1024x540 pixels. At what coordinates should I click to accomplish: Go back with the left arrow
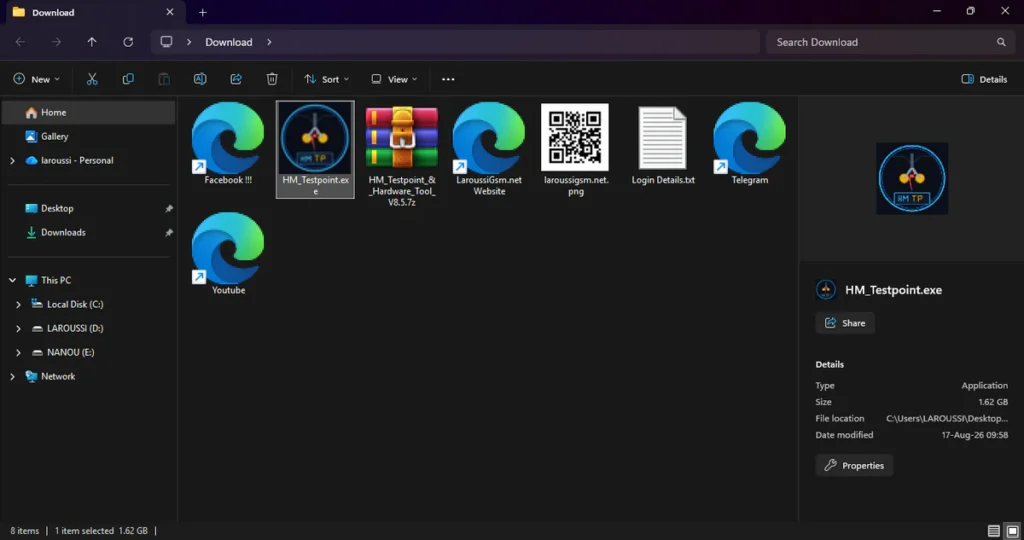pos(20,42)
